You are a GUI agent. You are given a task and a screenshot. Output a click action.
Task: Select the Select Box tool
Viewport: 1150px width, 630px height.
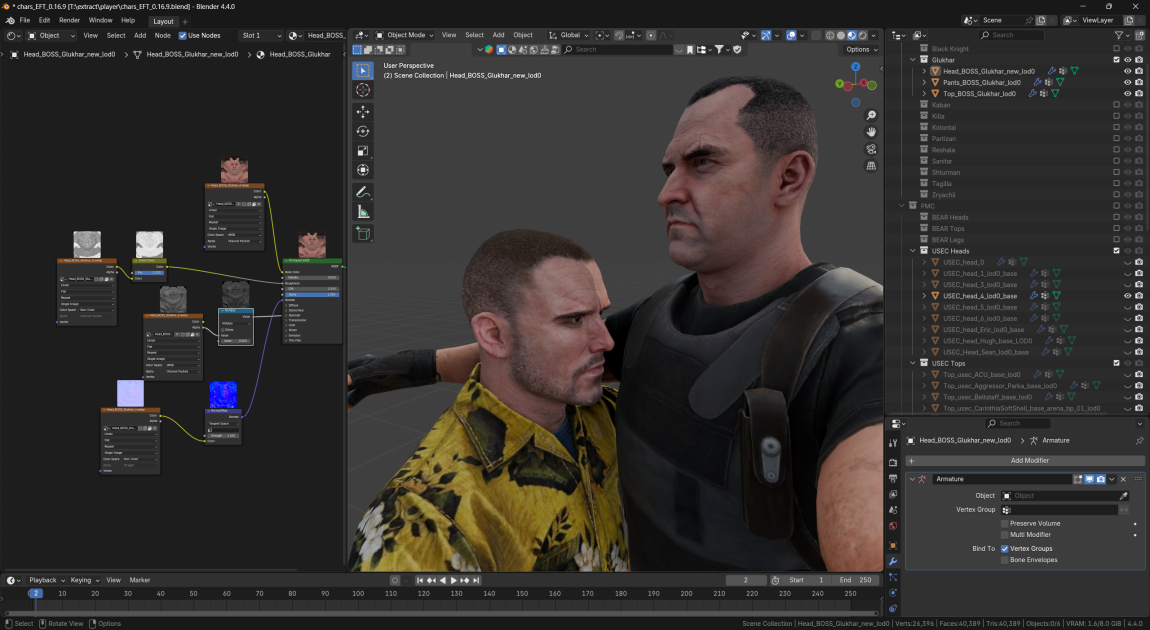(x=362, y=70)
